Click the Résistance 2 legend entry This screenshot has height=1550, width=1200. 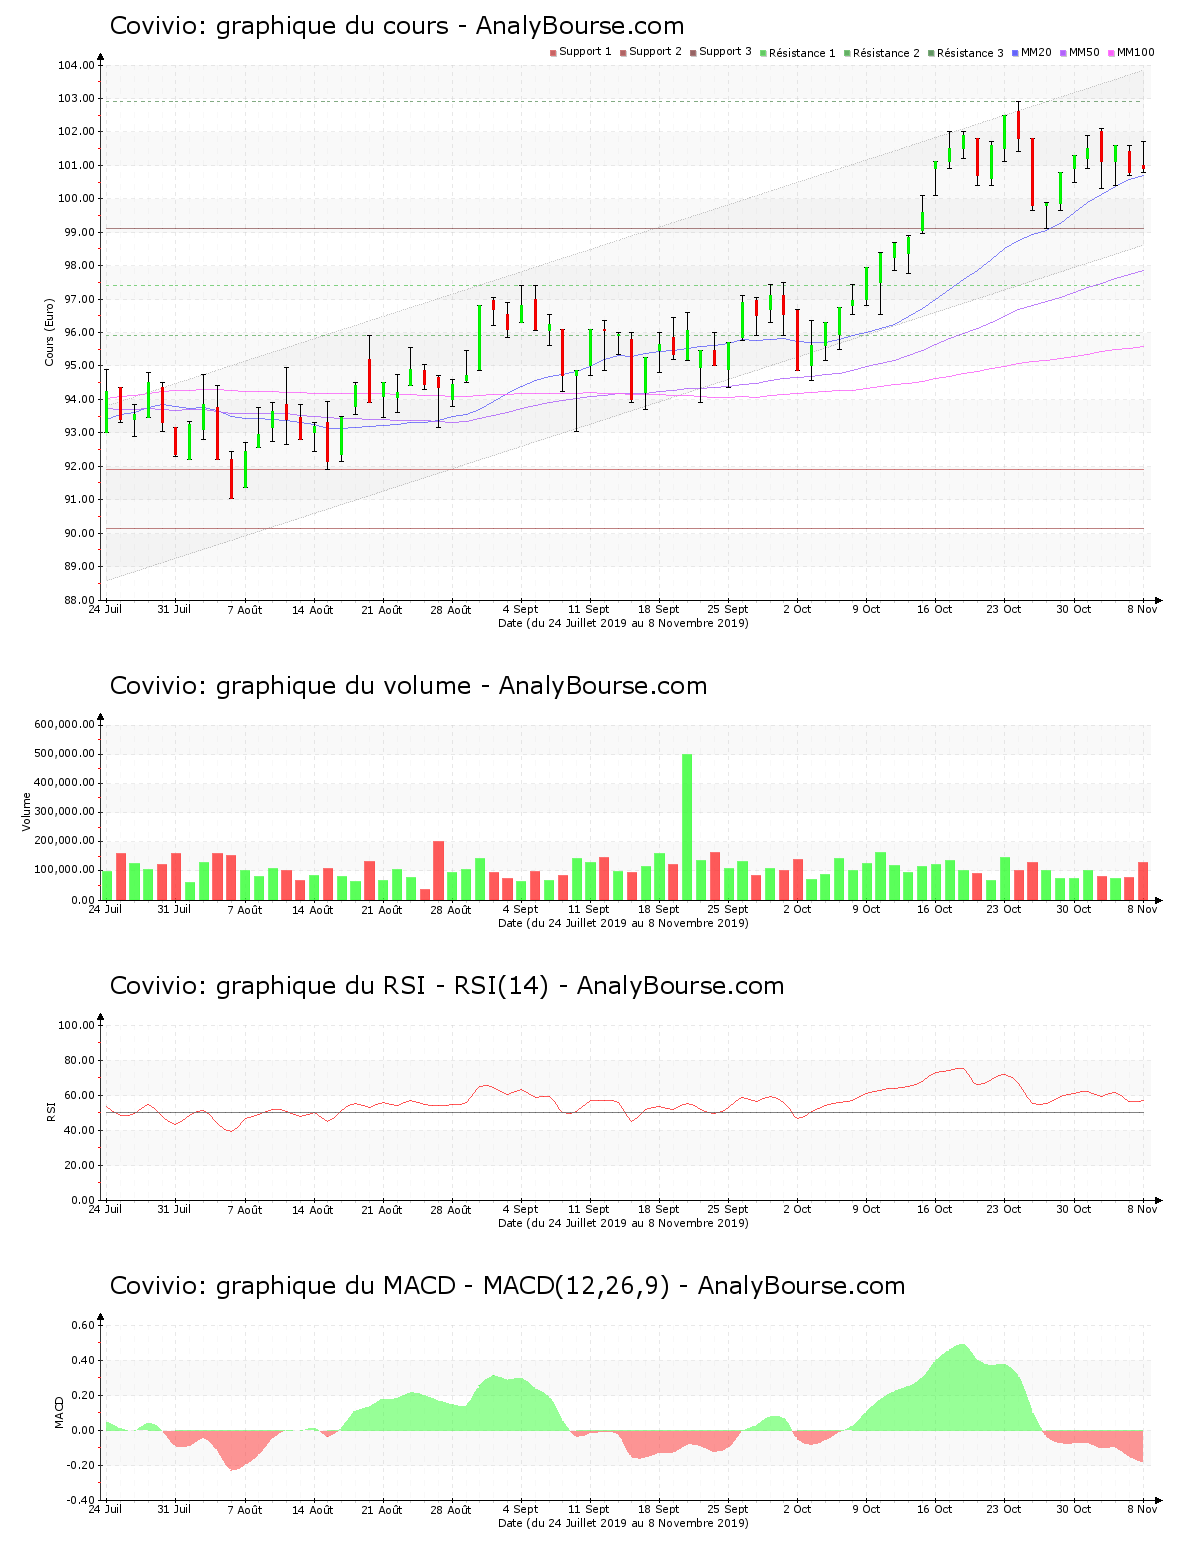pos(881,53)
